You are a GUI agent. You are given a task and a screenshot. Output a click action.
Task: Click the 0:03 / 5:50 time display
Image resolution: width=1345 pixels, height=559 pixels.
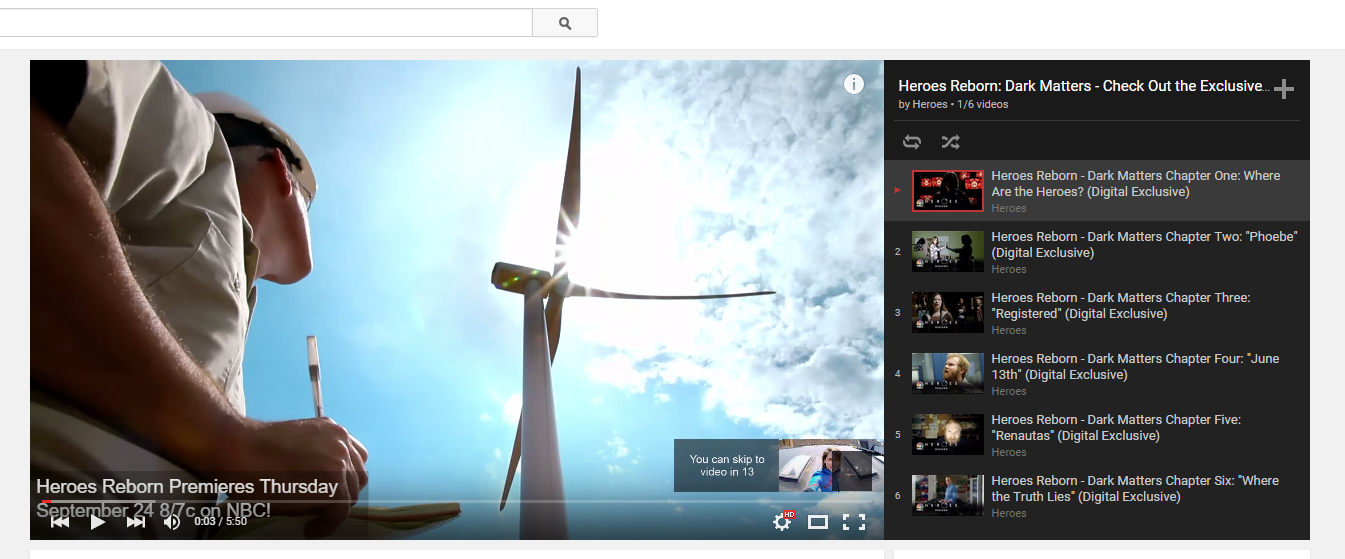pos(219,521)
